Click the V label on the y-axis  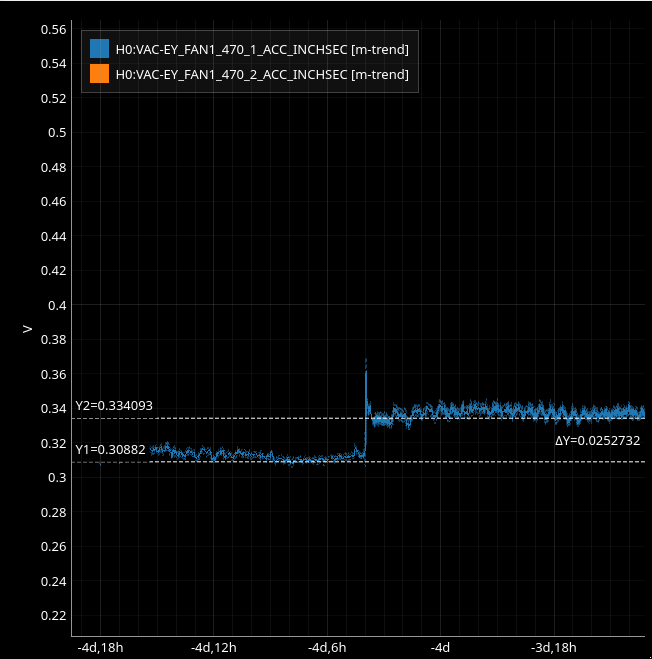click(x=27, y=327)
